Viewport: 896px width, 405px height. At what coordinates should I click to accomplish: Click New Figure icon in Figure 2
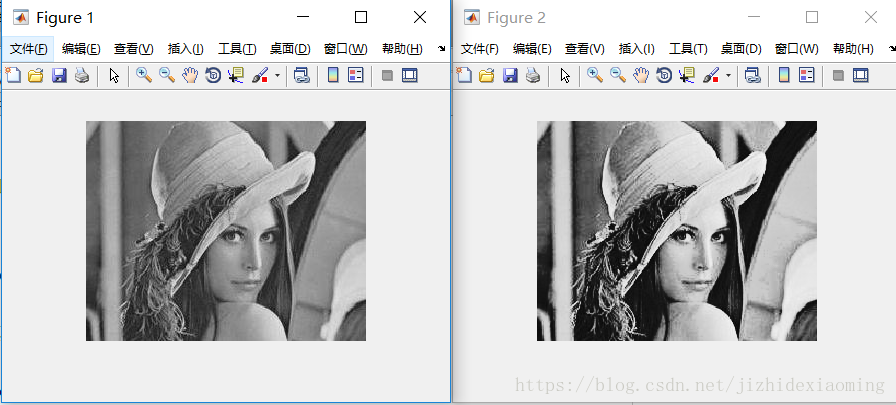tap(463, 75)
